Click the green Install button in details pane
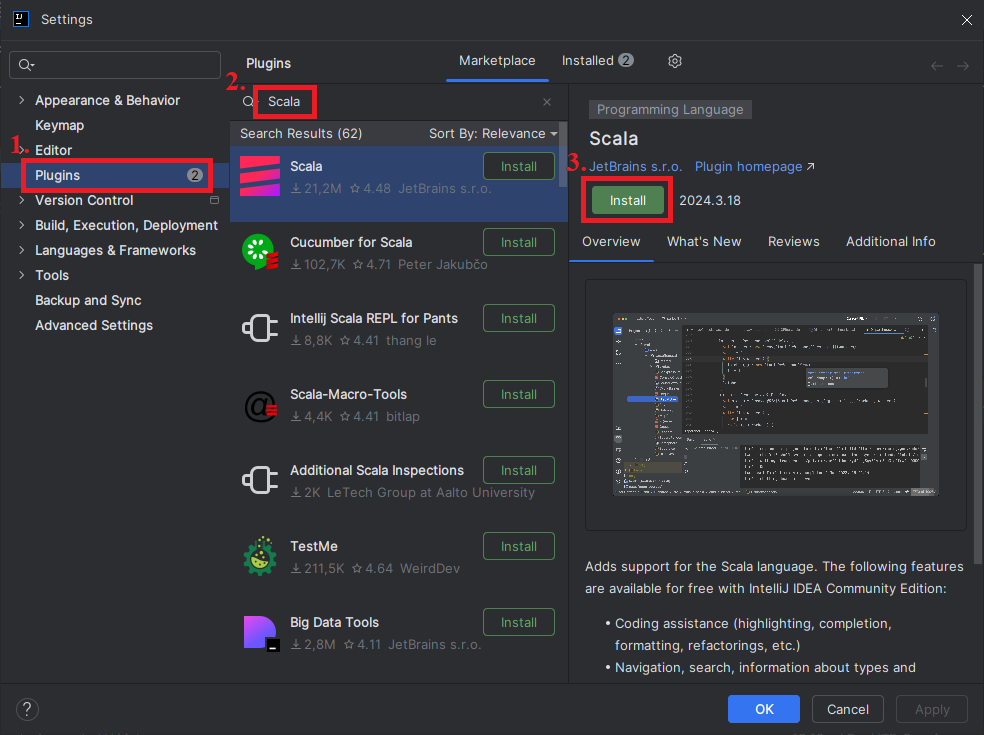The height and width of the screenshot is (735, 984). pos(628,200)
